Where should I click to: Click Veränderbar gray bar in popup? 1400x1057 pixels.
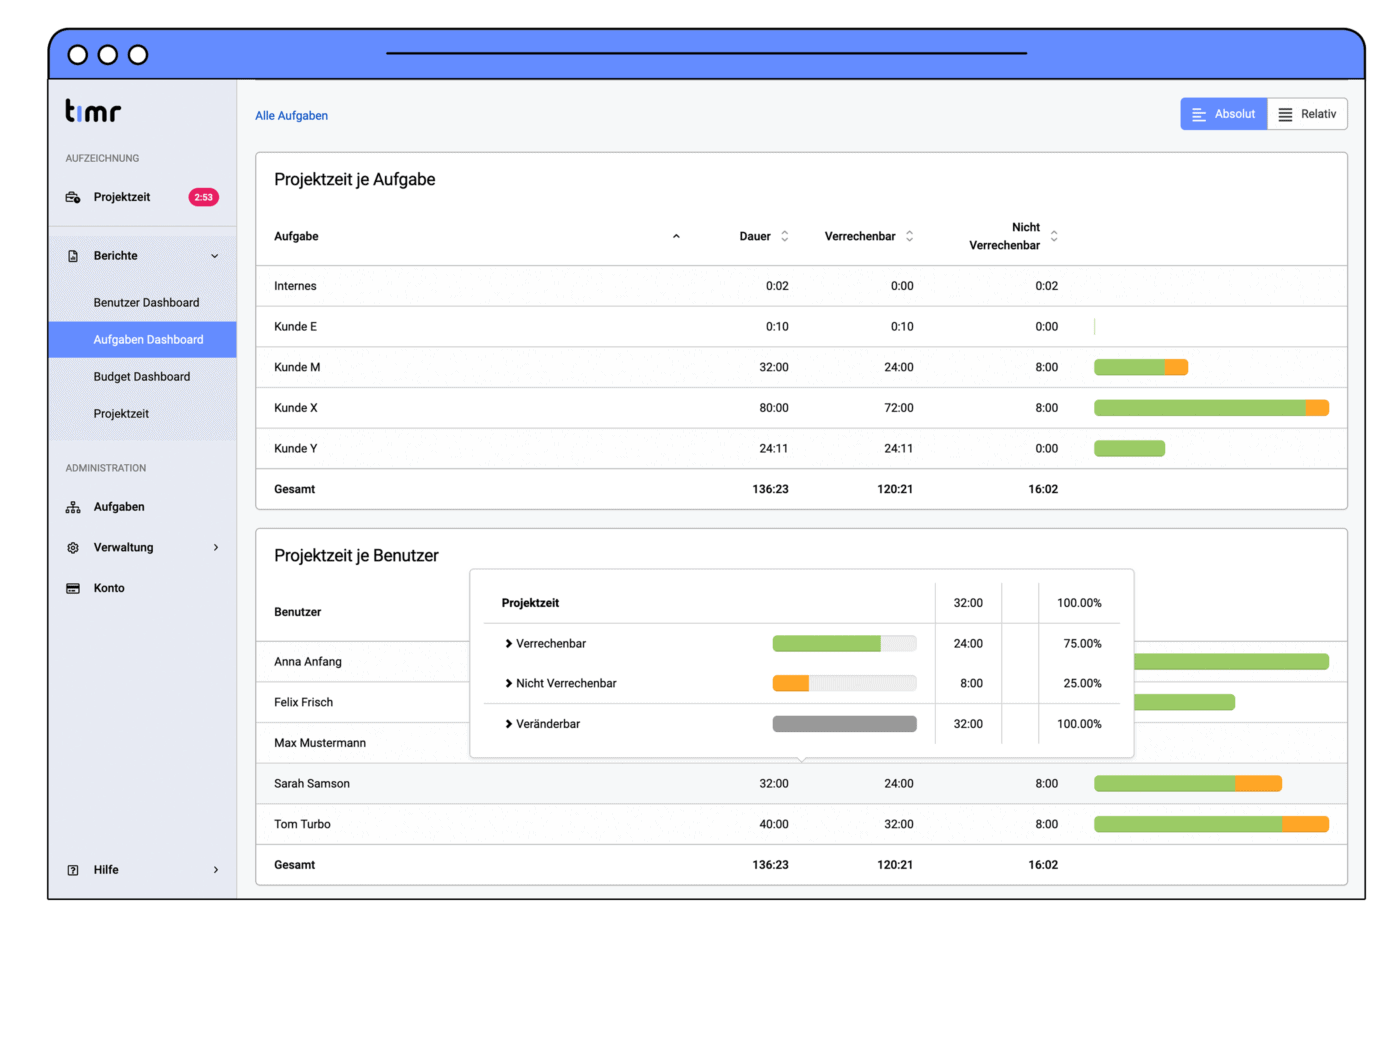(844, 724)
